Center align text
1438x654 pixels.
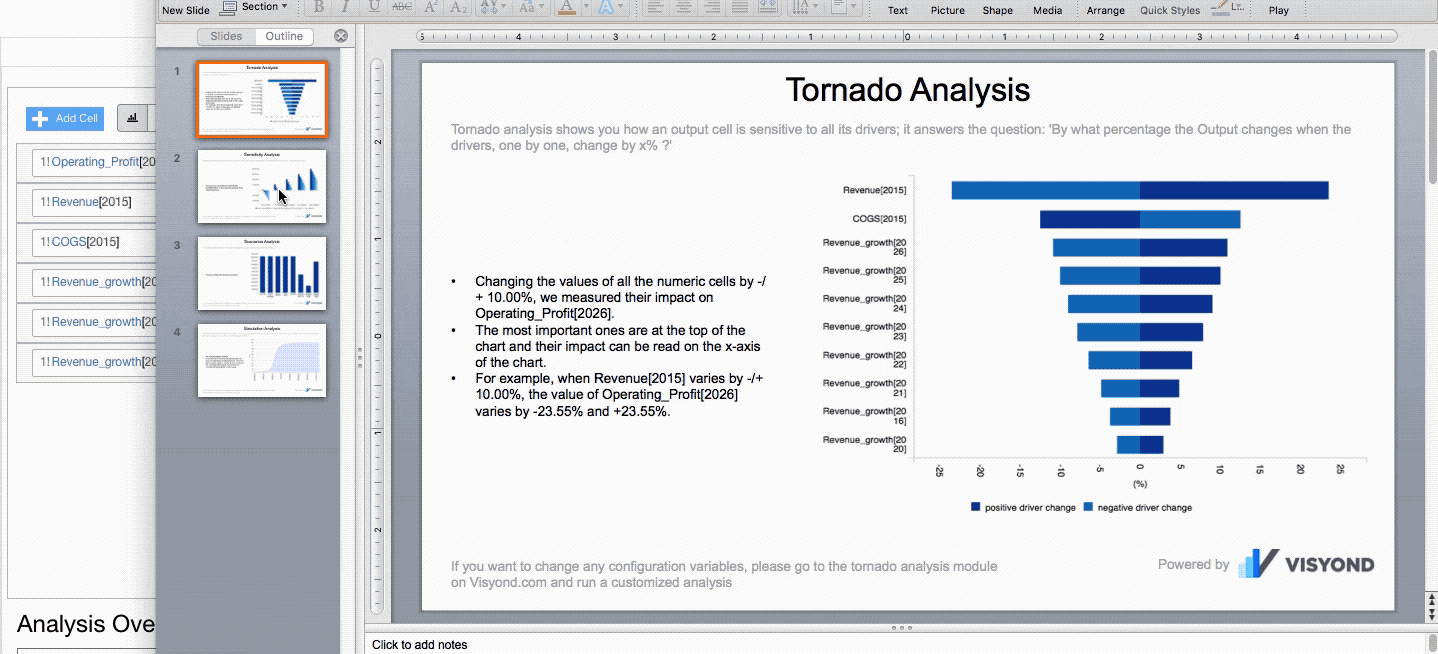tap(684, 7)
